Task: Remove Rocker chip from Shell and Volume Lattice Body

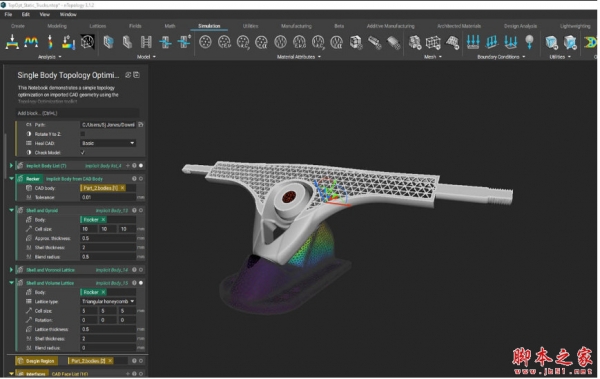Action: click(x=103, y=292)
